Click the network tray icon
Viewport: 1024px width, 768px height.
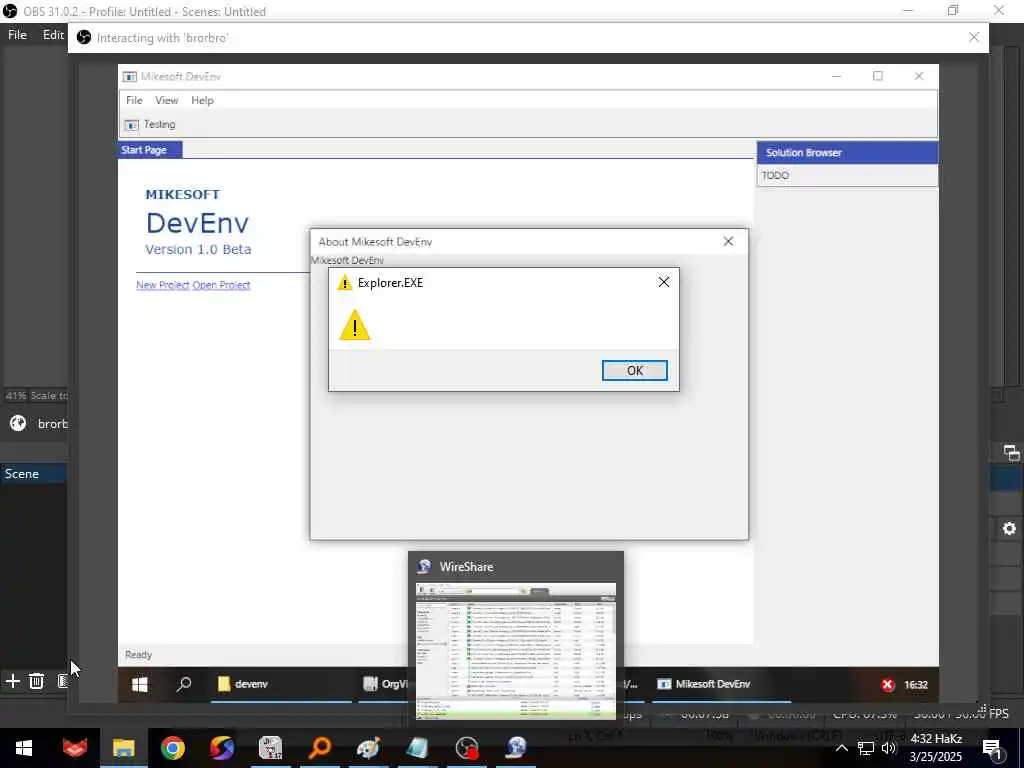point(866,748)
